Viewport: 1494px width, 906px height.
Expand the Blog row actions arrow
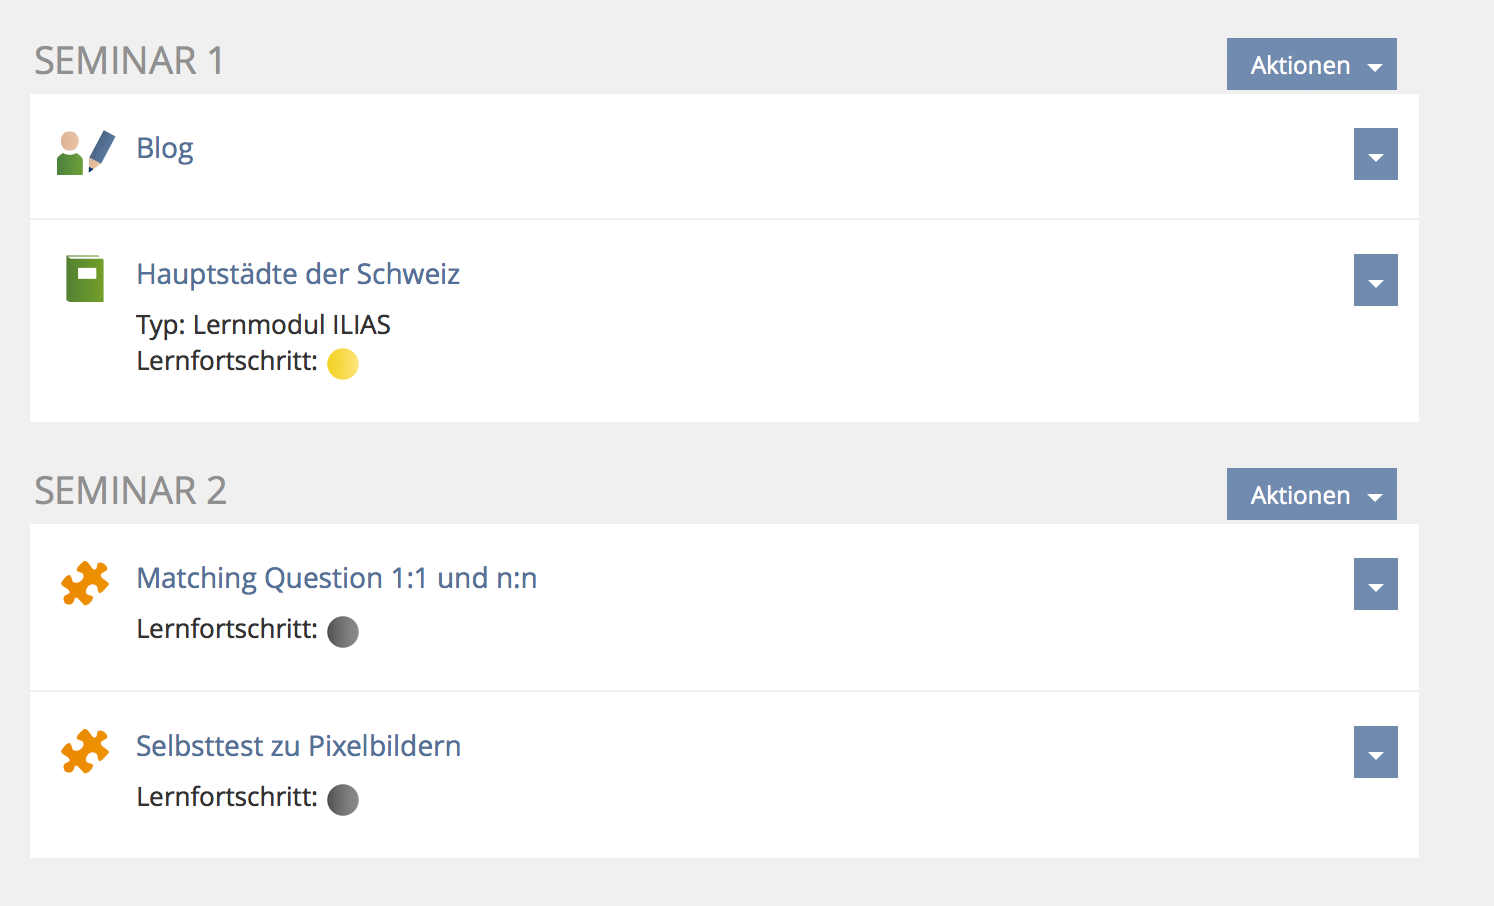point(1375,155)
